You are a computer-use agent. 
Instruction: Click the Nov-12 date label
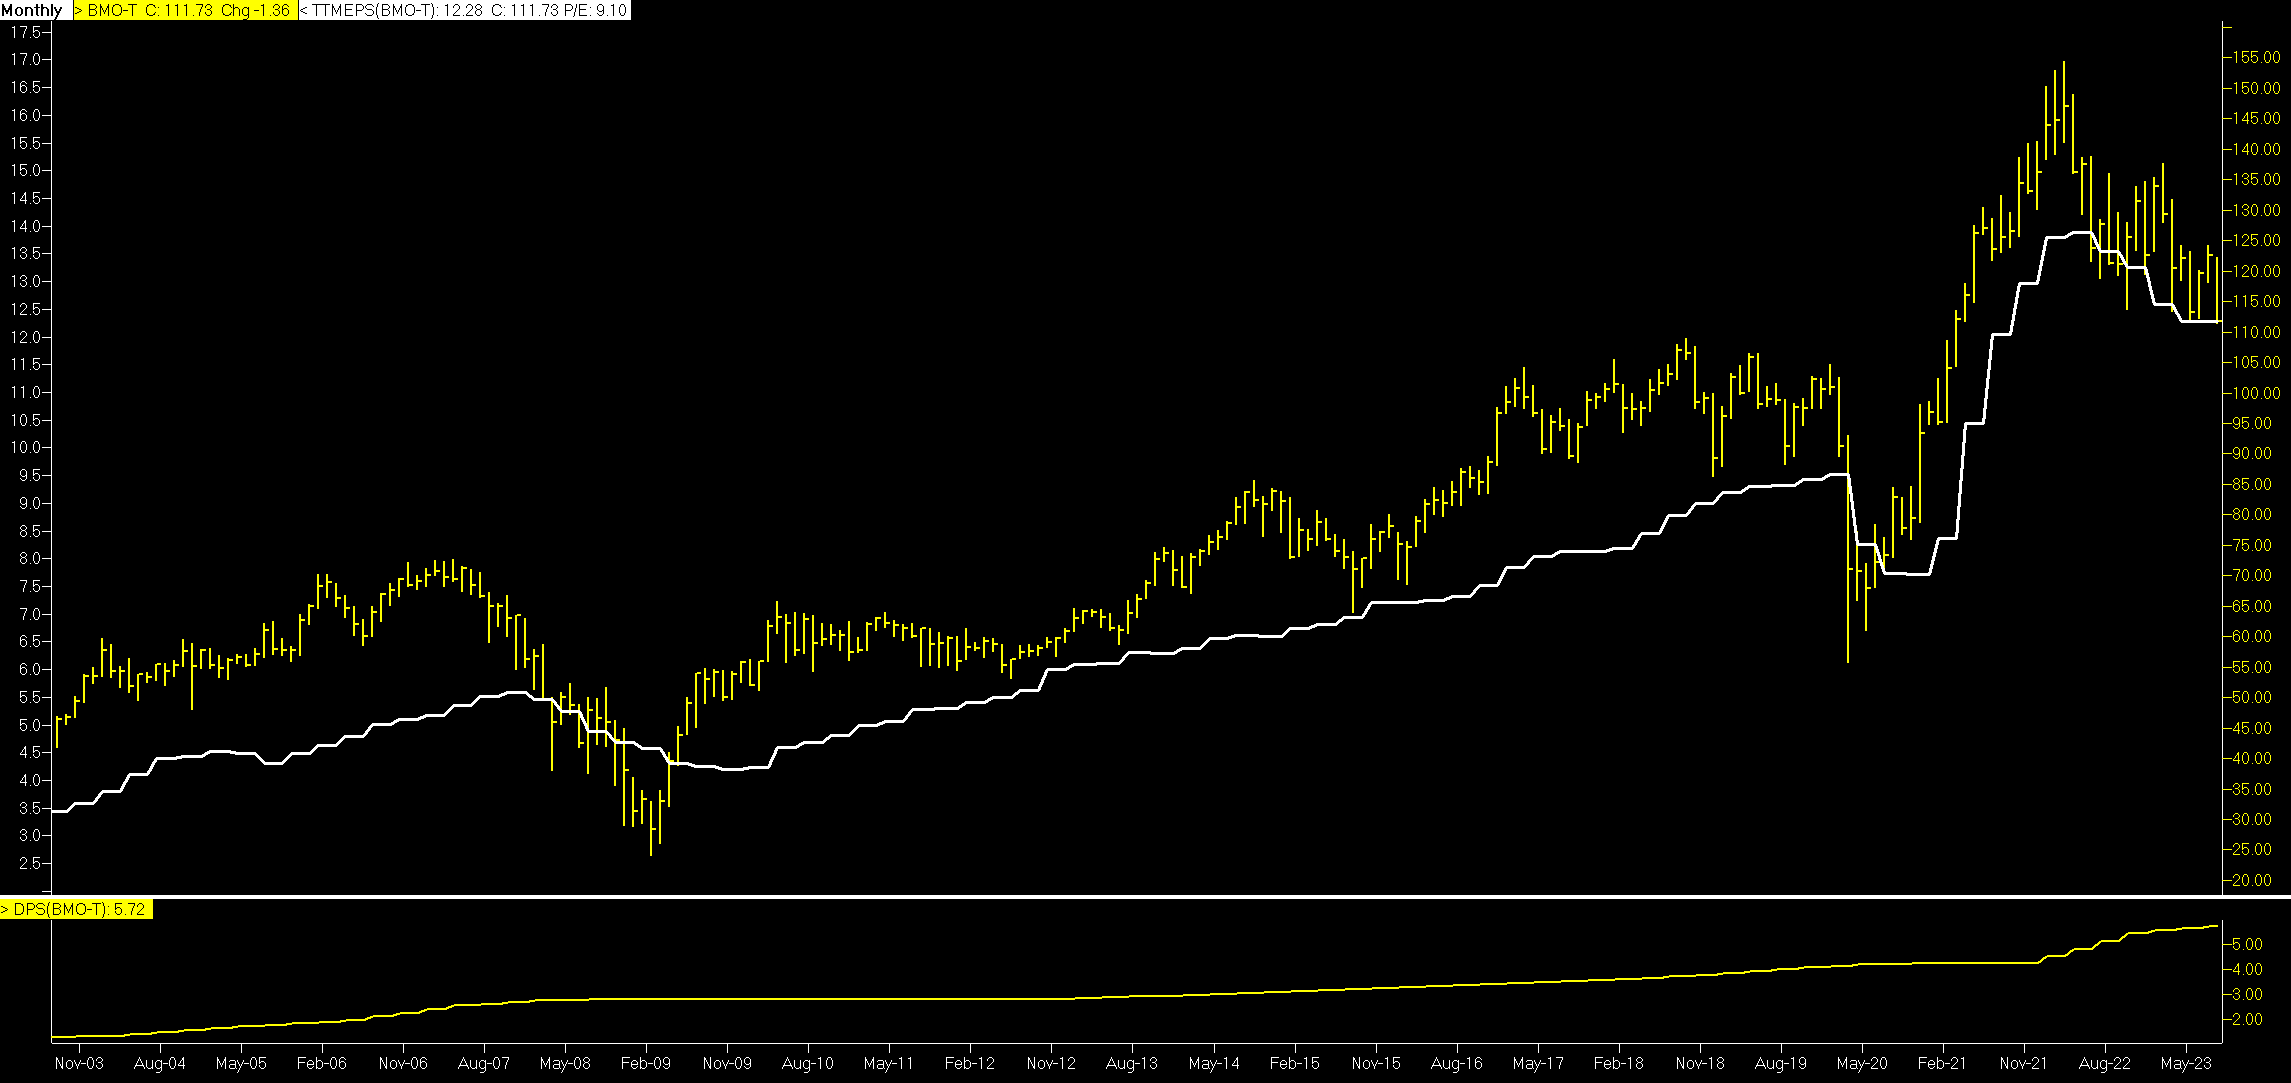click(1051, 1063)
